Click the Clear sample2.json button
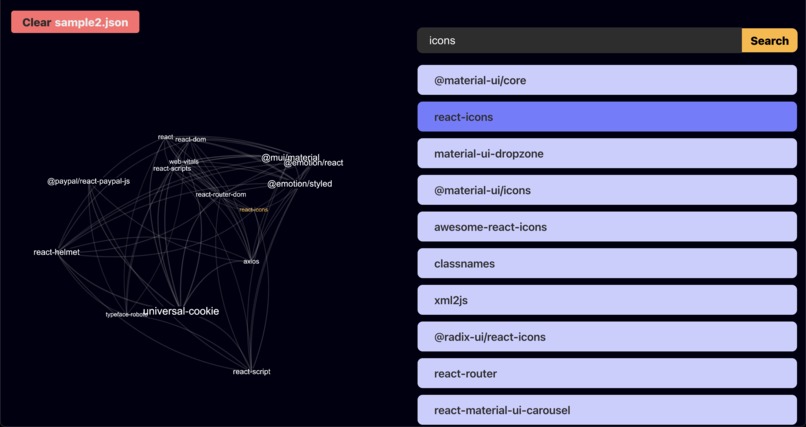The width and height of the screenshot is (806, 427). tap(75, 22)
